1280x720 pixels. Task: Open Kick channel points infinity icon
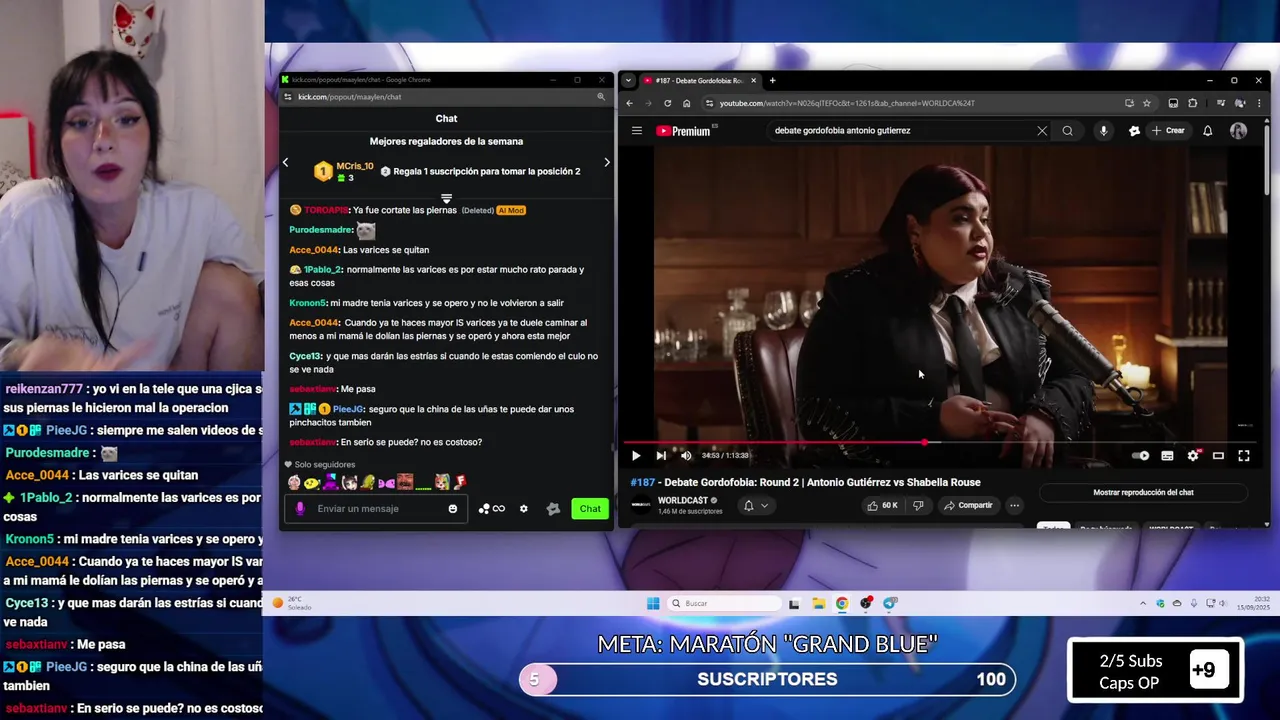tap(498, 509)
